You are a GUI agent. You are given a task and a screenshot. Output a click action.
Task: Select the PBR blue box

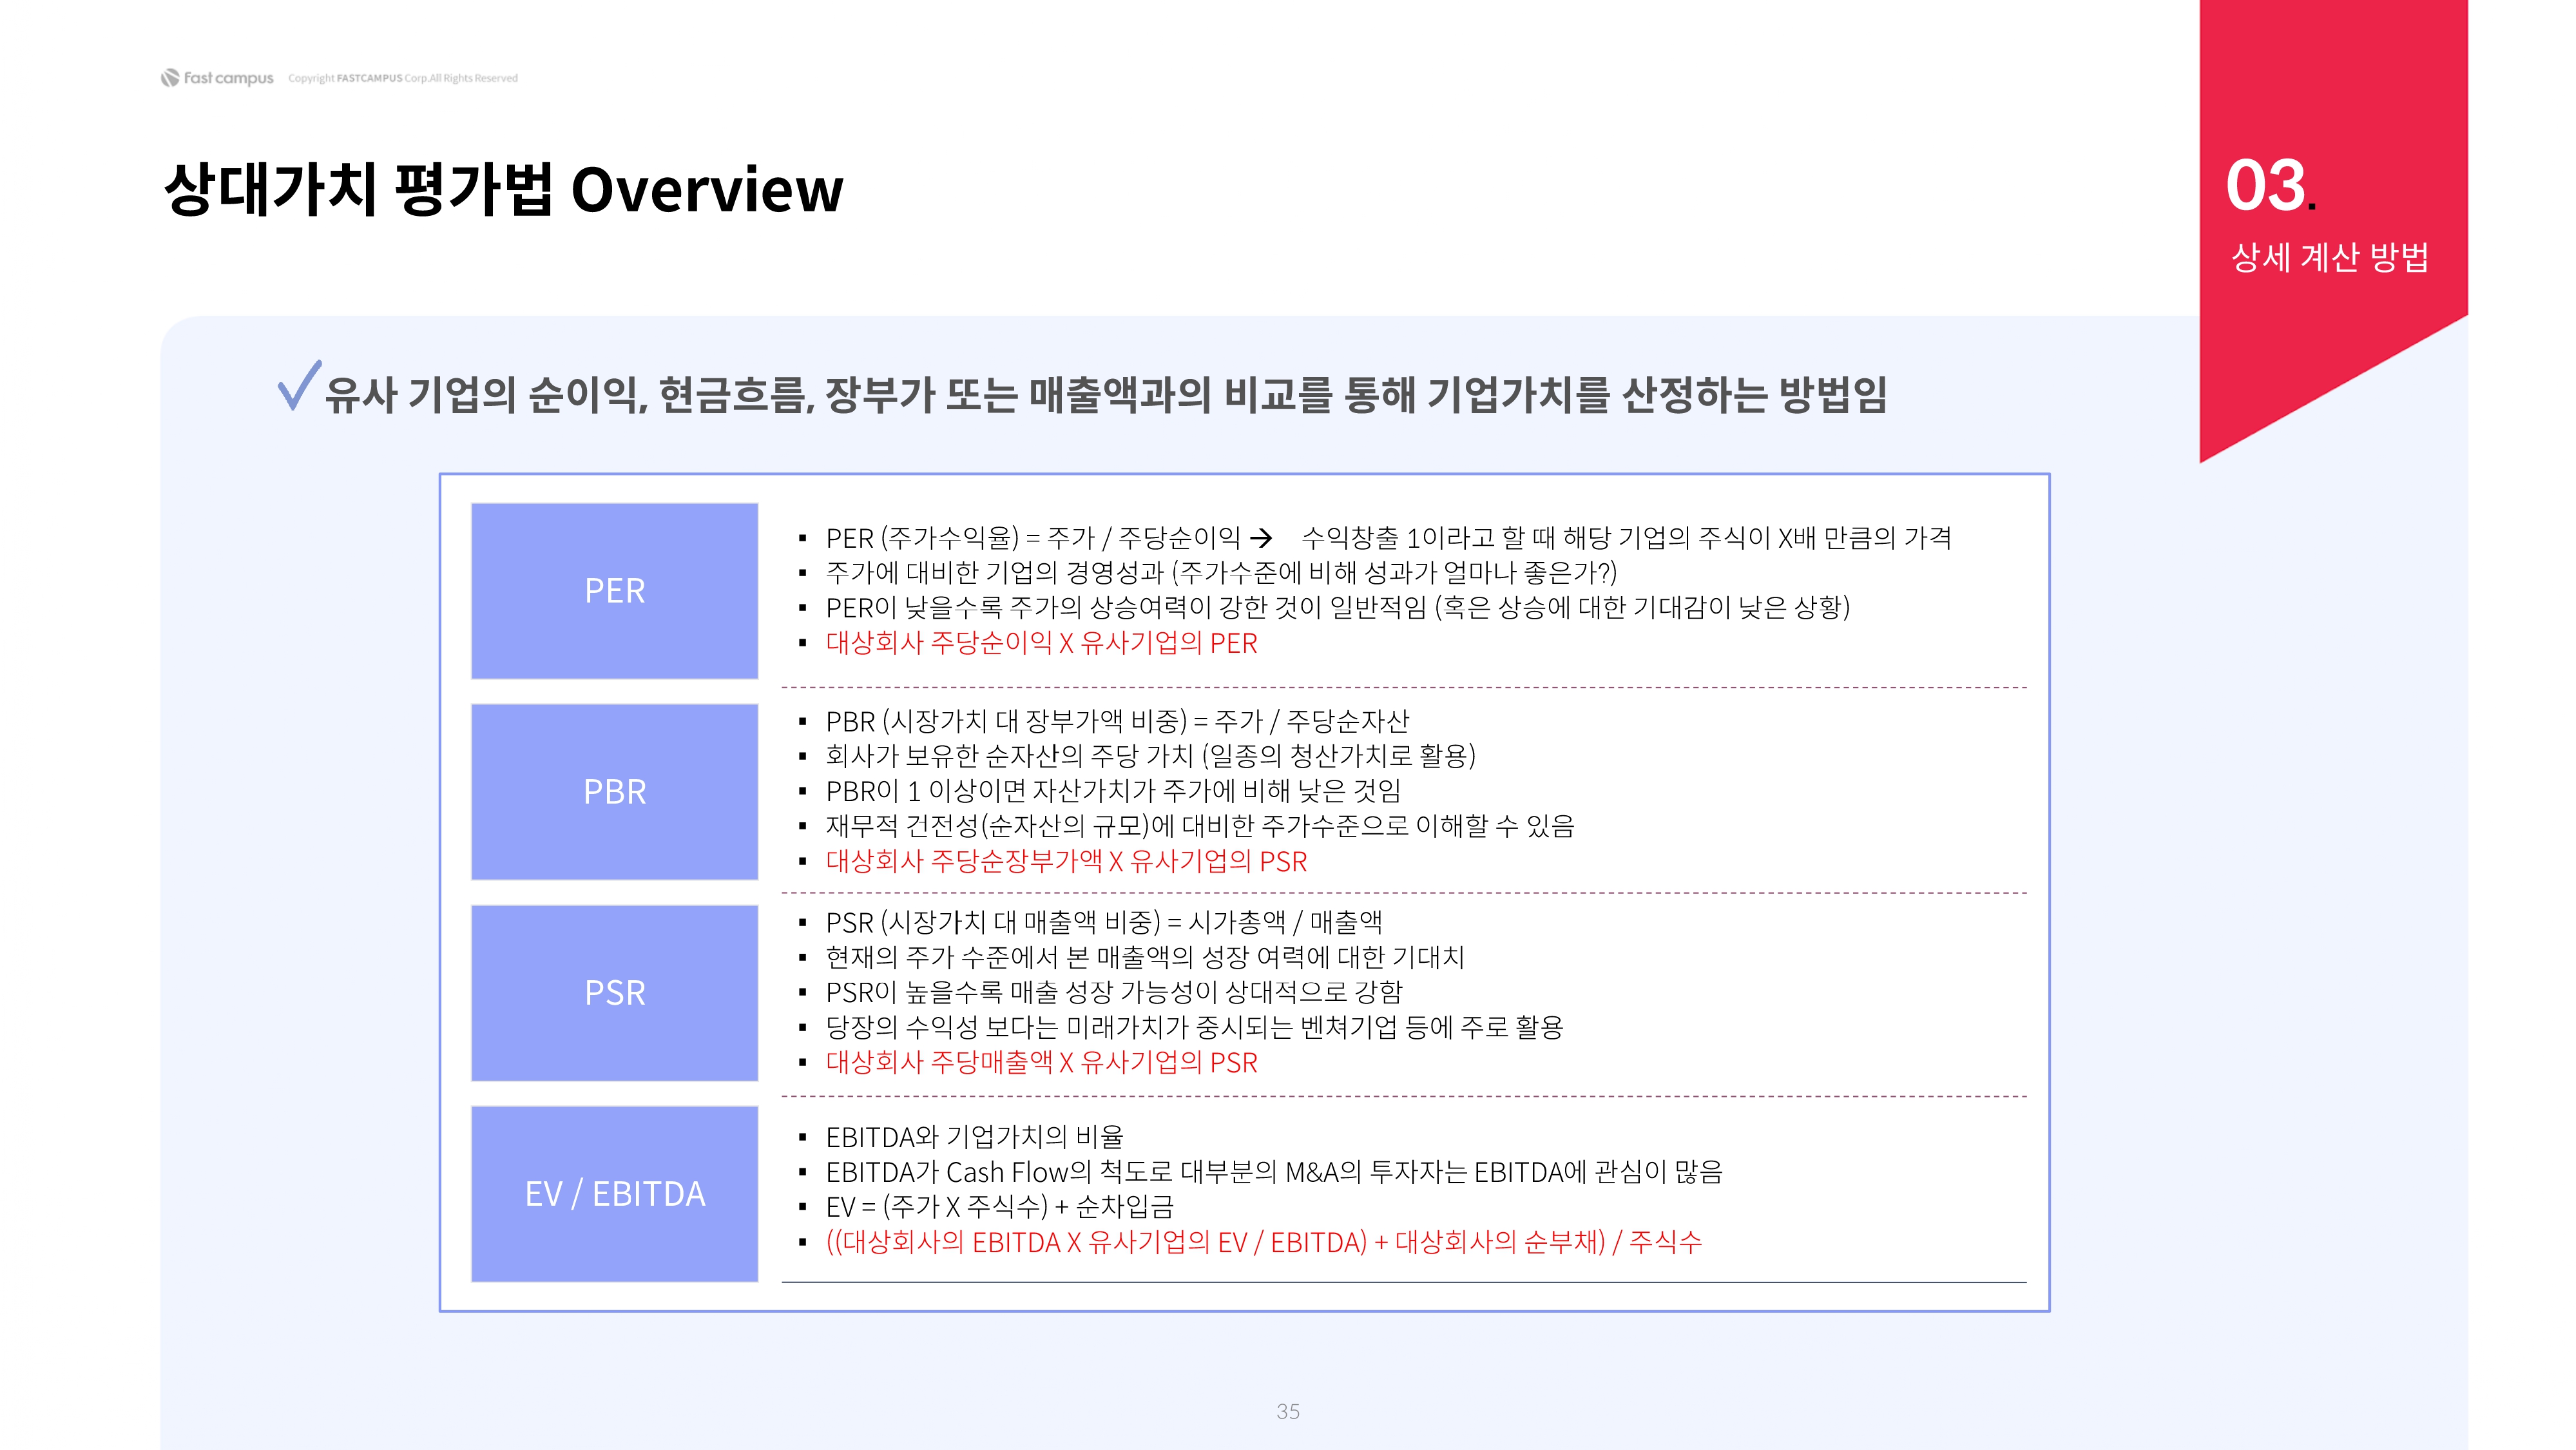(x=614, y=792)
